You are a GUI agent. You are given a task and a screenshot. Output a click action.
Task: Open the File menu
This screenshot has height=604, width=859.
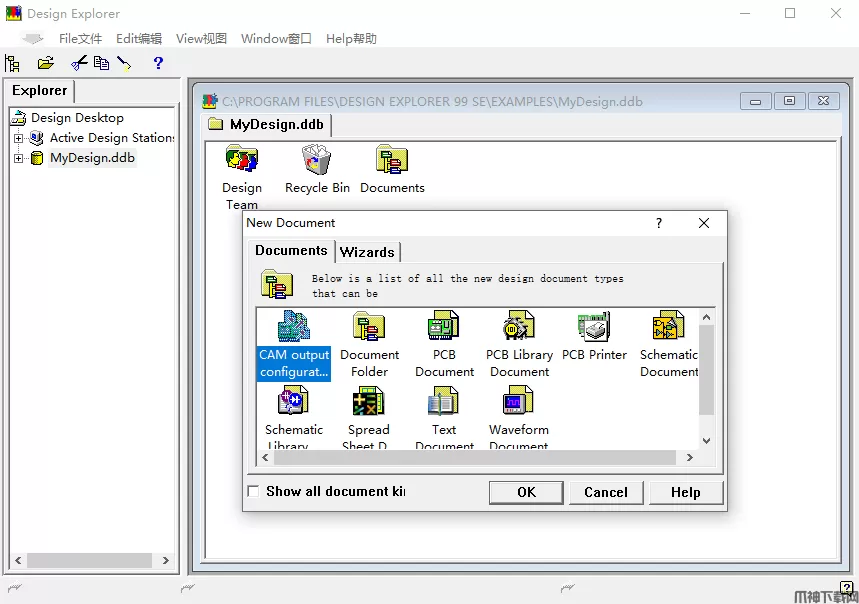[x=80, y=39]
